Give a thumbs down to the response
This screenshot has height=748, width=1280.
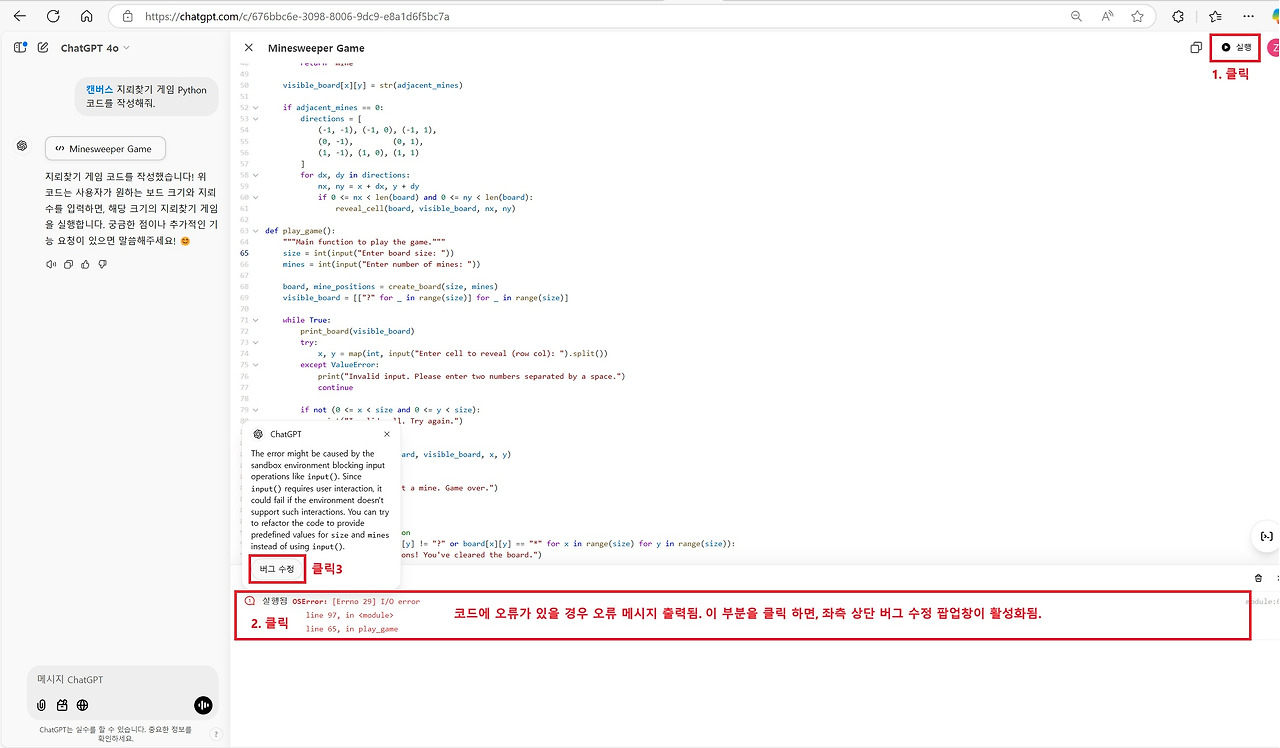102,264
